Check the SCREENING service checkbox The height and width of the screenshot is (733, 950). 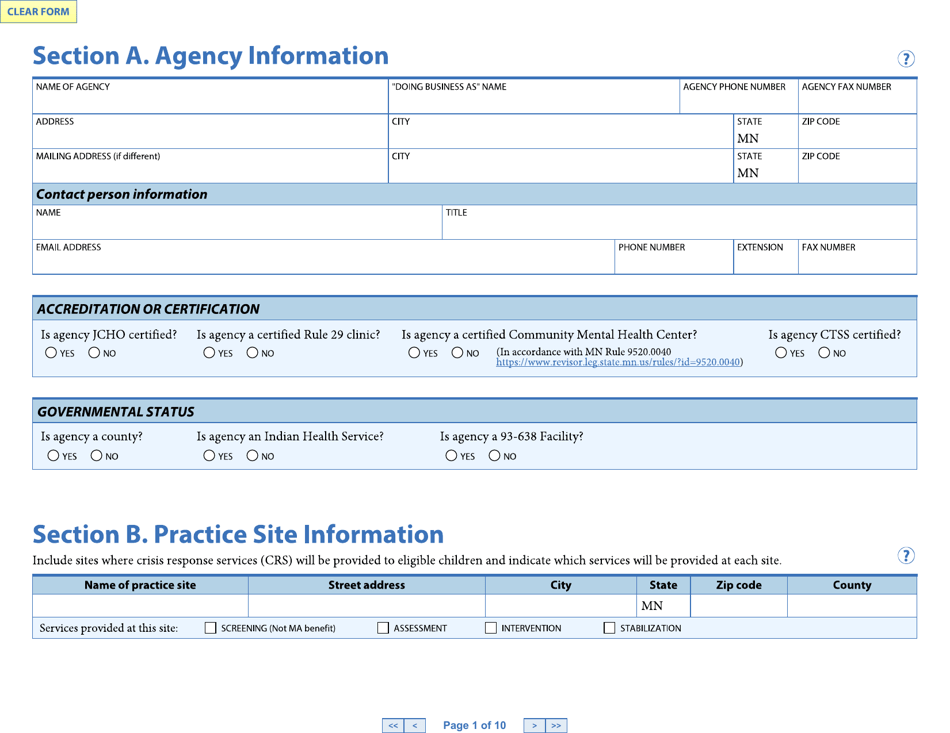210,627
